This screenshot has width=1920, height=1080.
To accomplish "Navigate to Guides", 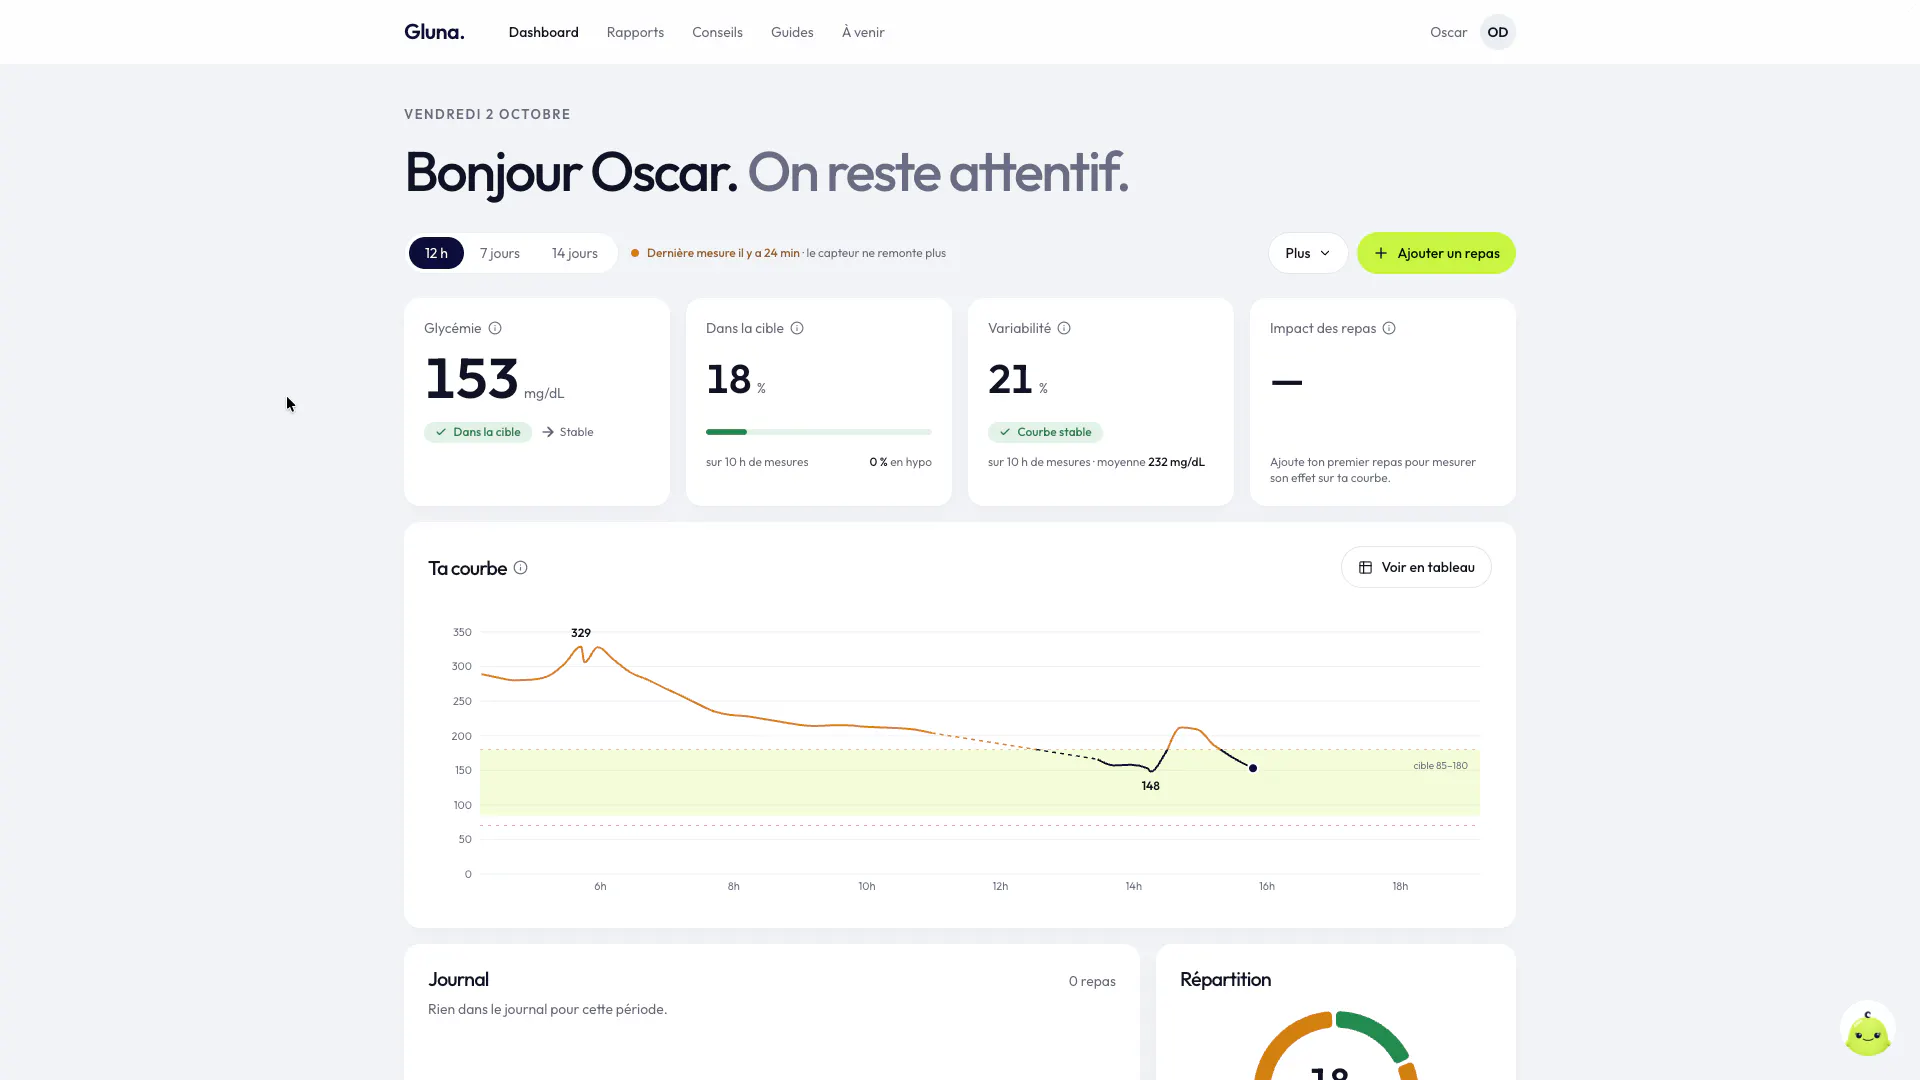I will [792, 32].
